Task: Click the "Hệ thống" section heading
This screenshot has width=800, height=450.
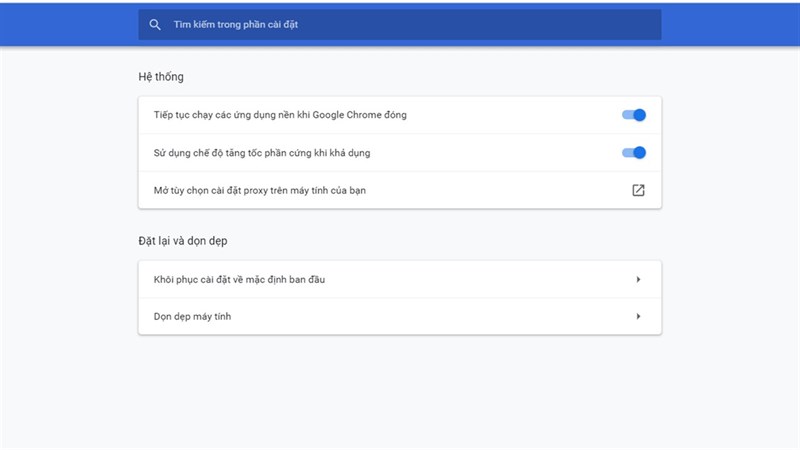Action: point(161,77)
